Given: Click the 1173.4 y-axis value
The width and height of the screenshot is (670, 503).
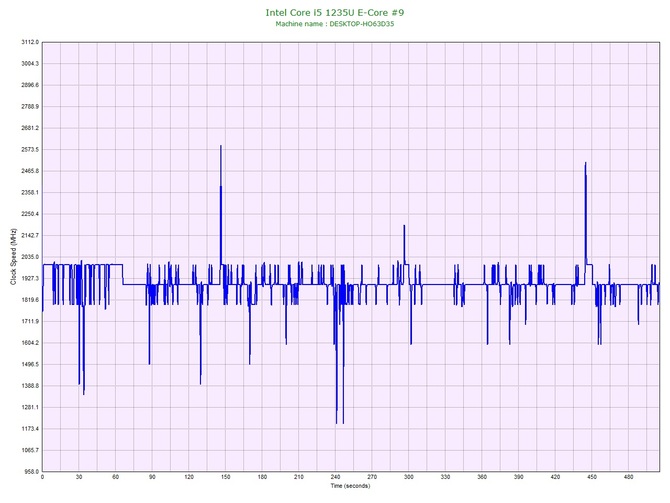Looking at the screenshot, I should pyautogui.click(x=30, y=429).
